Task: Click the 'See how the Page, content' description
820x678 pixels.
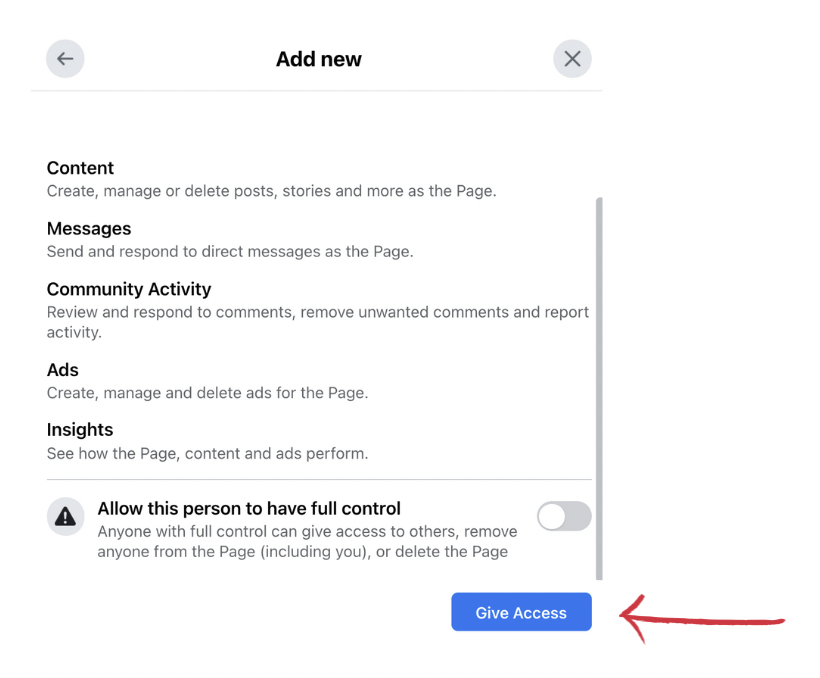Action: (208, 454)
